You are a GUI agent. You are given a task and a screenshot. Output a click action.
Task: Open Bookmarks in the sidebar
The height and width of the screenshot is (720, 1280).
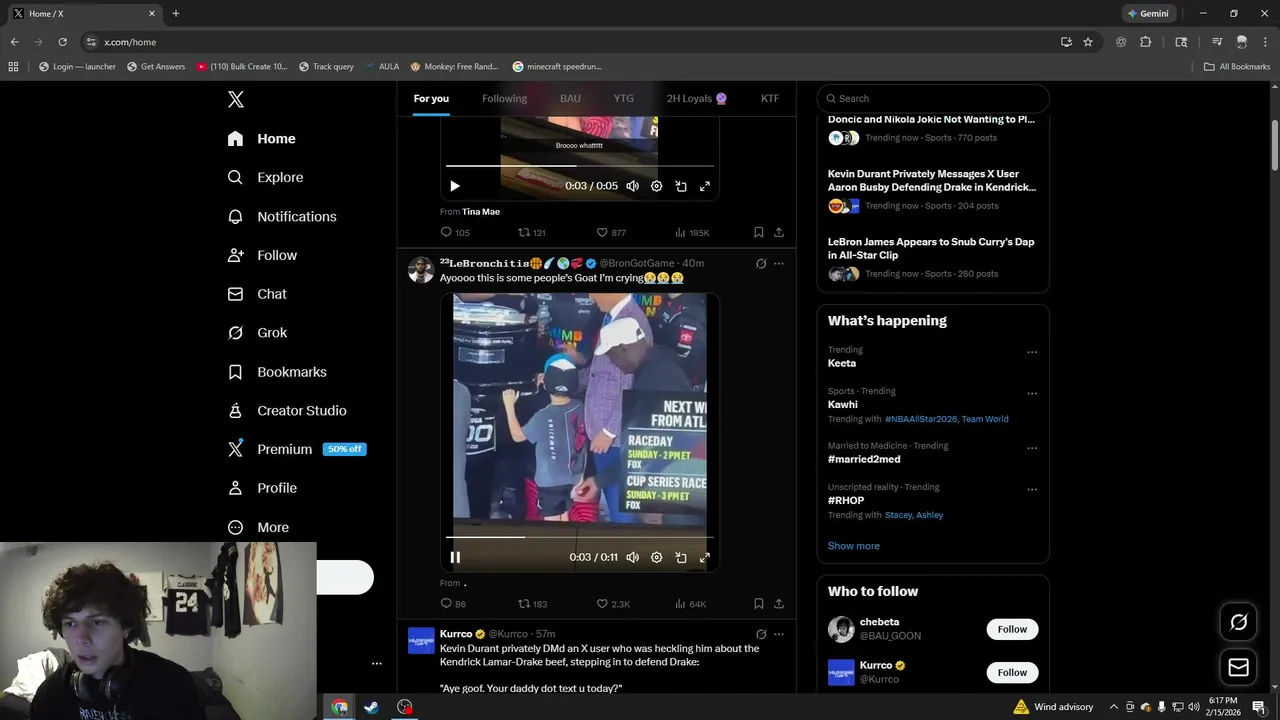pos(277,372)
